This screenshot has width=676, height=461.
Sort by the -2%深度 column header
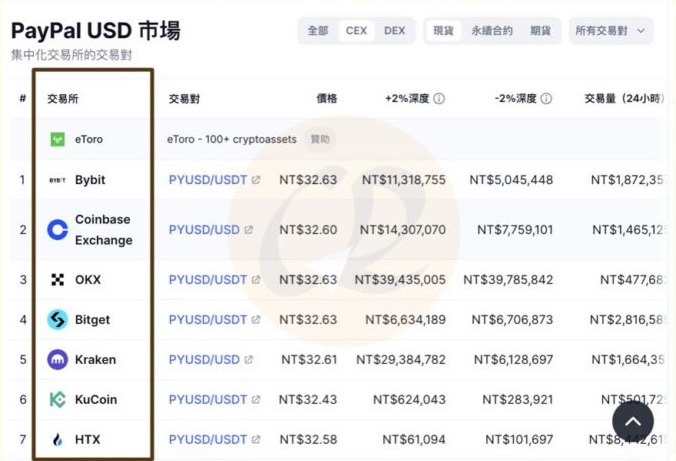515,99
